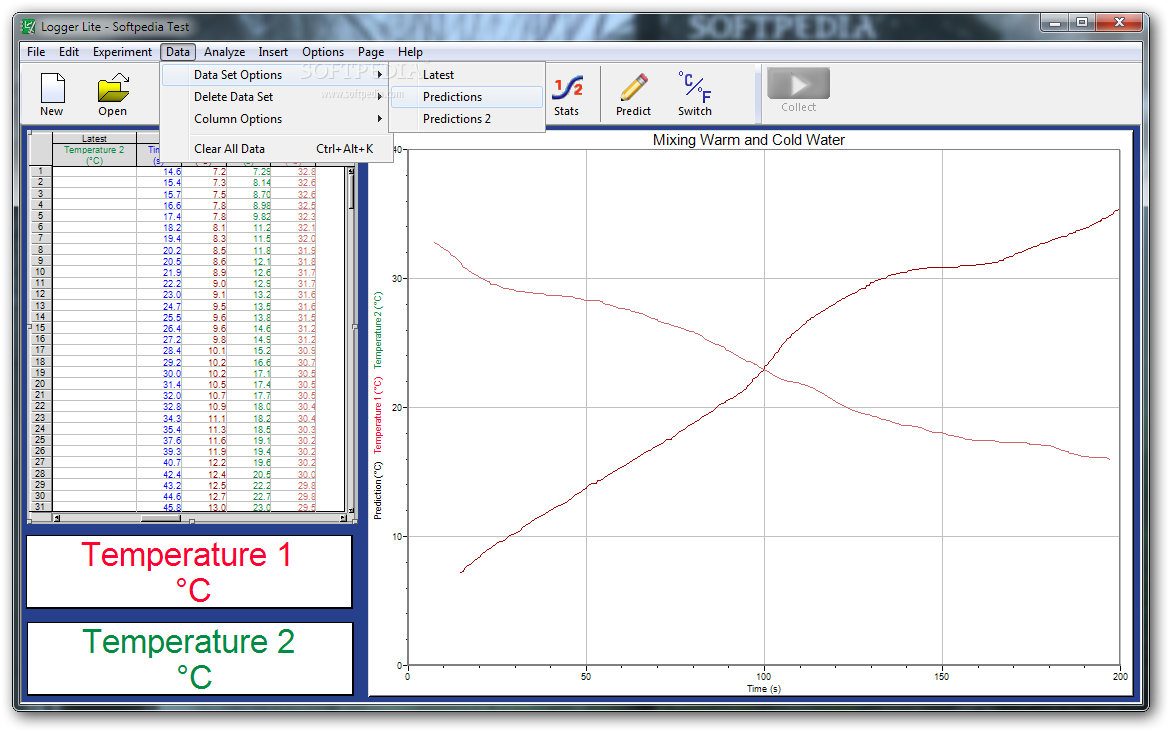Open the Insert menu

click(x=273, y=51)
